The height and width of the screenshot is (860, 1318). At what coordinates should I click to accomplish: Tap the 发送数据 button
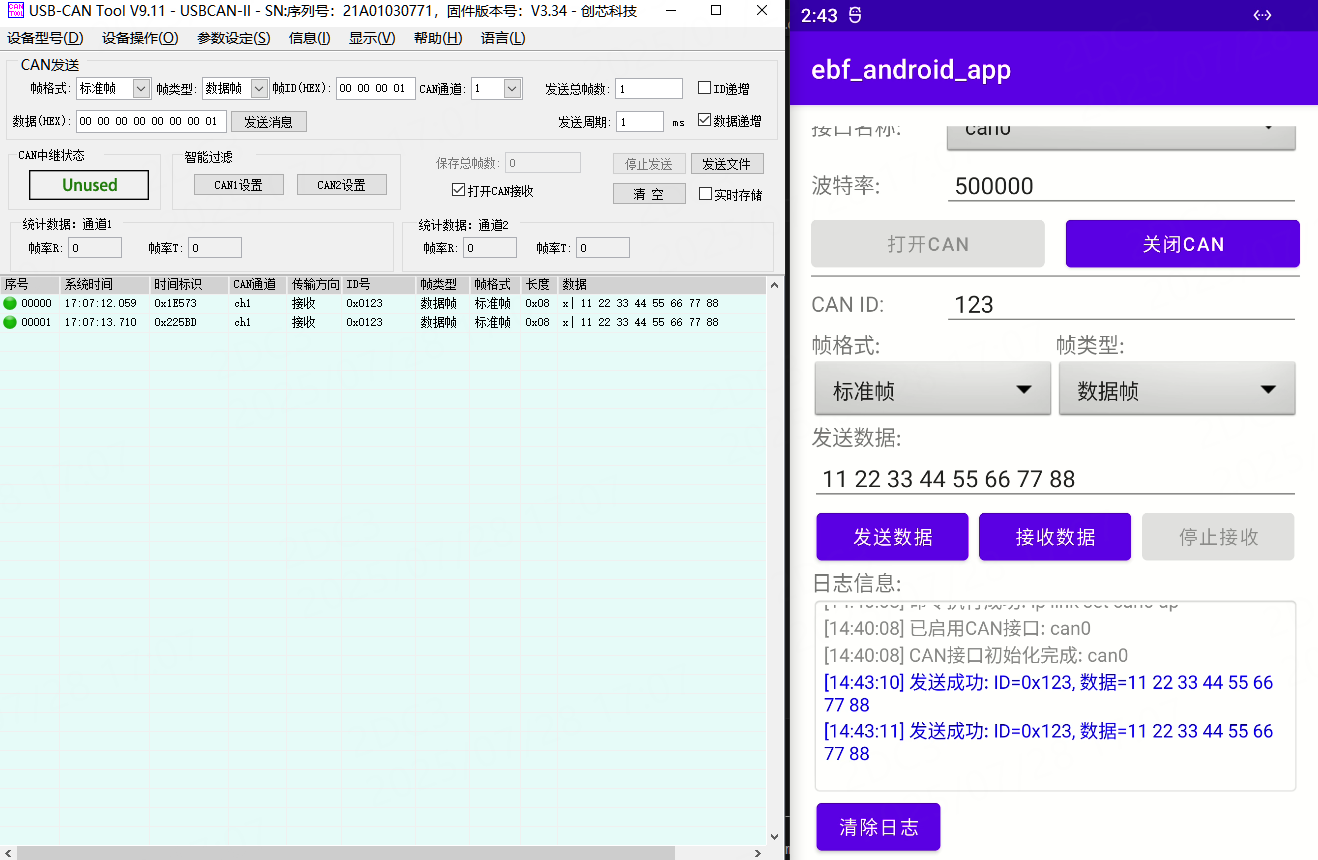pos(892,537)
